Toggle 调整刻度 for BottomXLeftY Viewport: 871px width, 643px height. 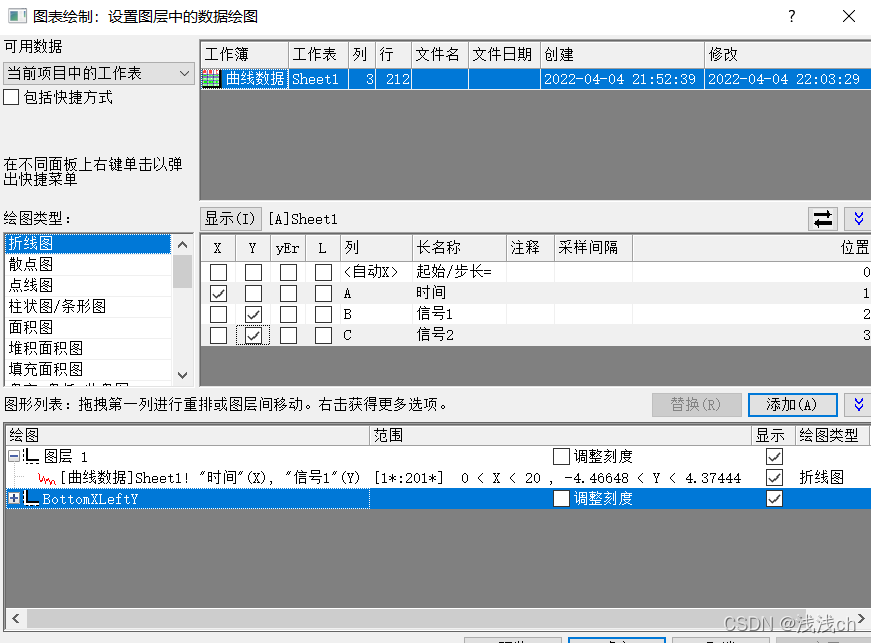(x=562, y=499)
